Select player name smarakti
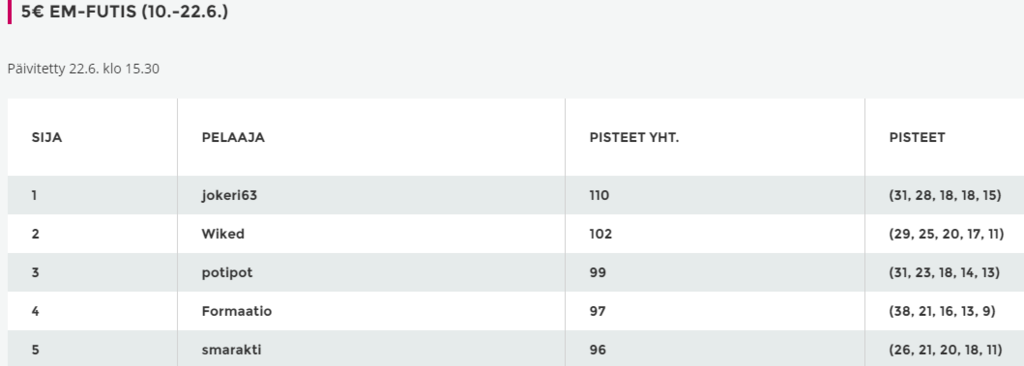Viewport: 1024px width, 366px height. (x=231, y=350)
